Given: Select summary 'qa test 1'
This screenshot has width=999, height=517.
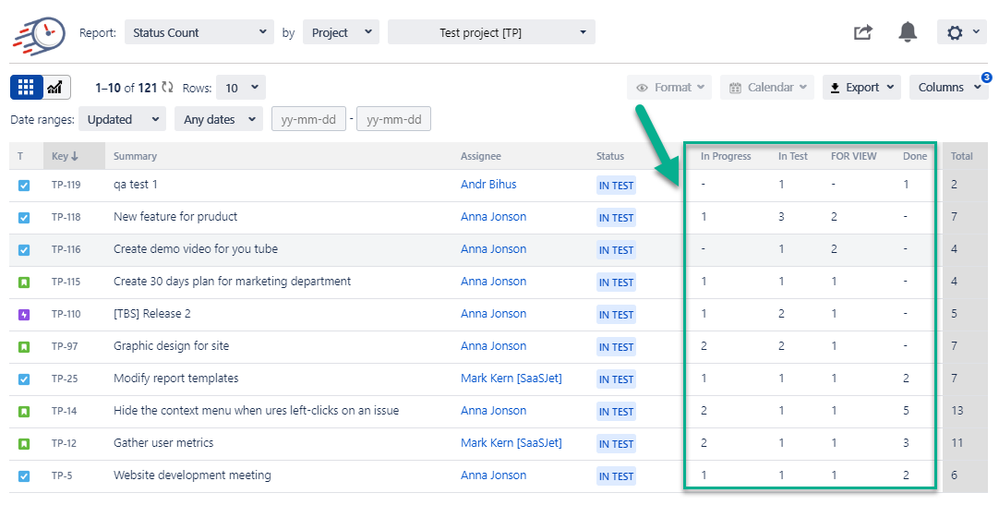Looking at the screenshot, I should coord(135,184).
